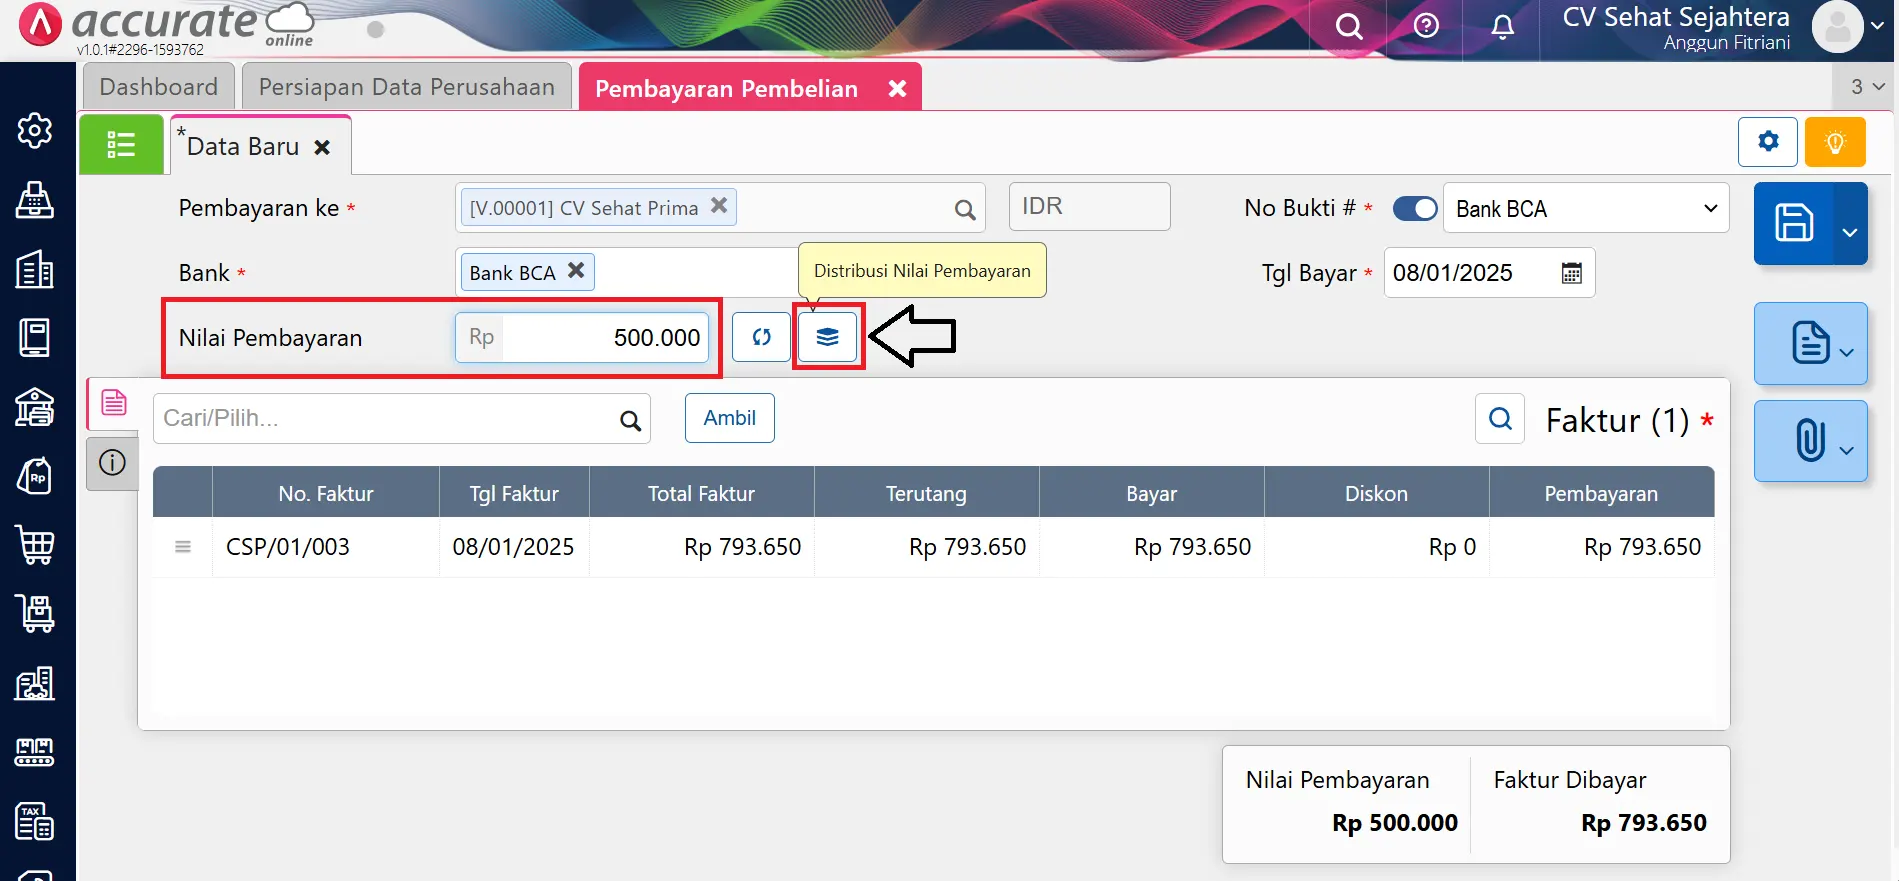Remove the Bank BCA bank tag
This screenshot has width=1899, height=881.
[576, 270]
